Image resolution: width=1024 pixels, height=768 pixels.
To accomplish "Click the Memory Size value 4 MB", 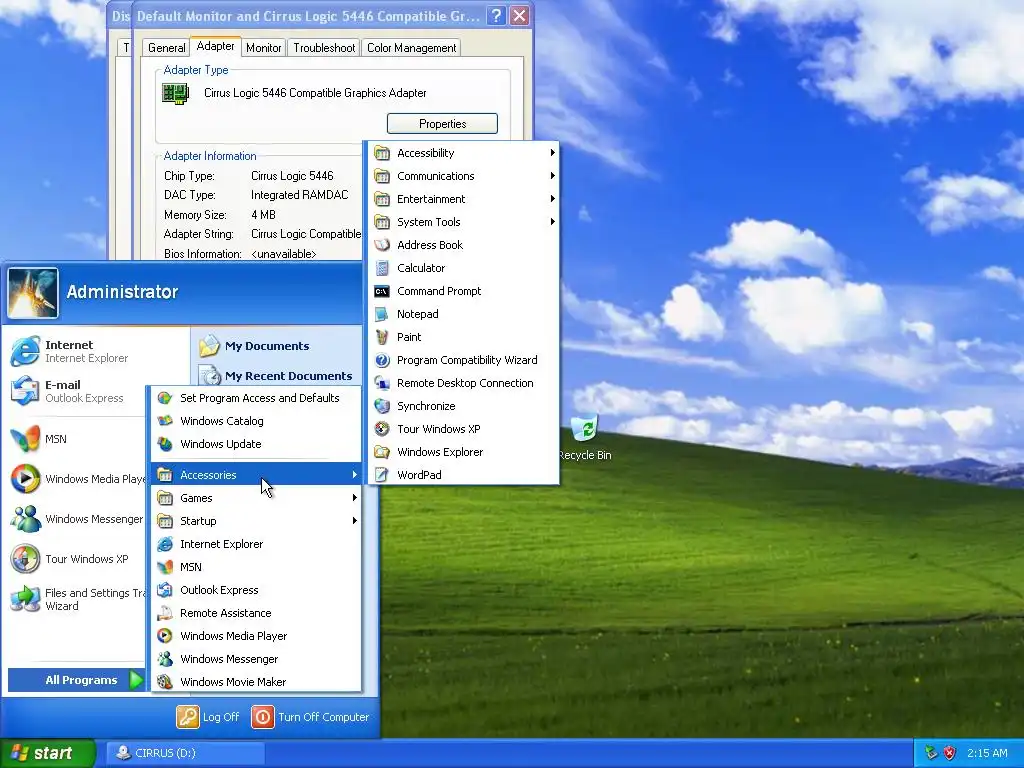I will [x=263, y=215].
